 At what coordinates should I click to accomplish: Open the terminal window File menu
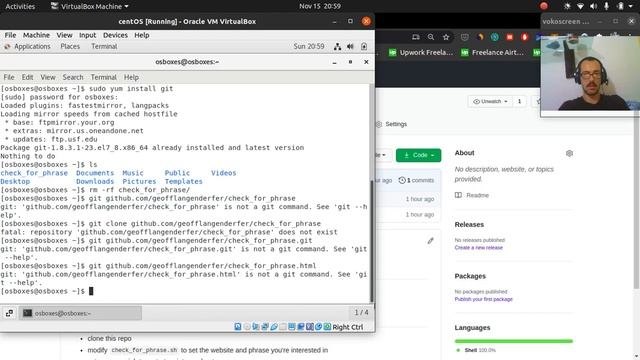pyautogui.click(x=9, y=77)
